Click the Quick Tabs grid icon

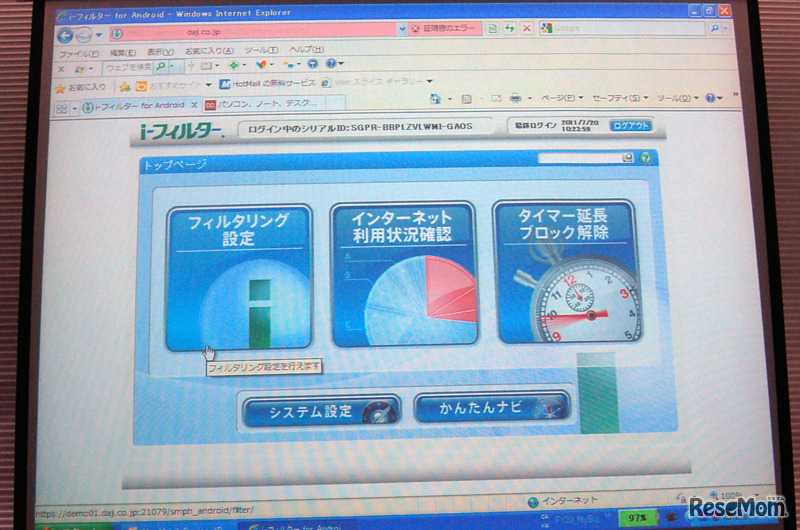click(62, 109)
